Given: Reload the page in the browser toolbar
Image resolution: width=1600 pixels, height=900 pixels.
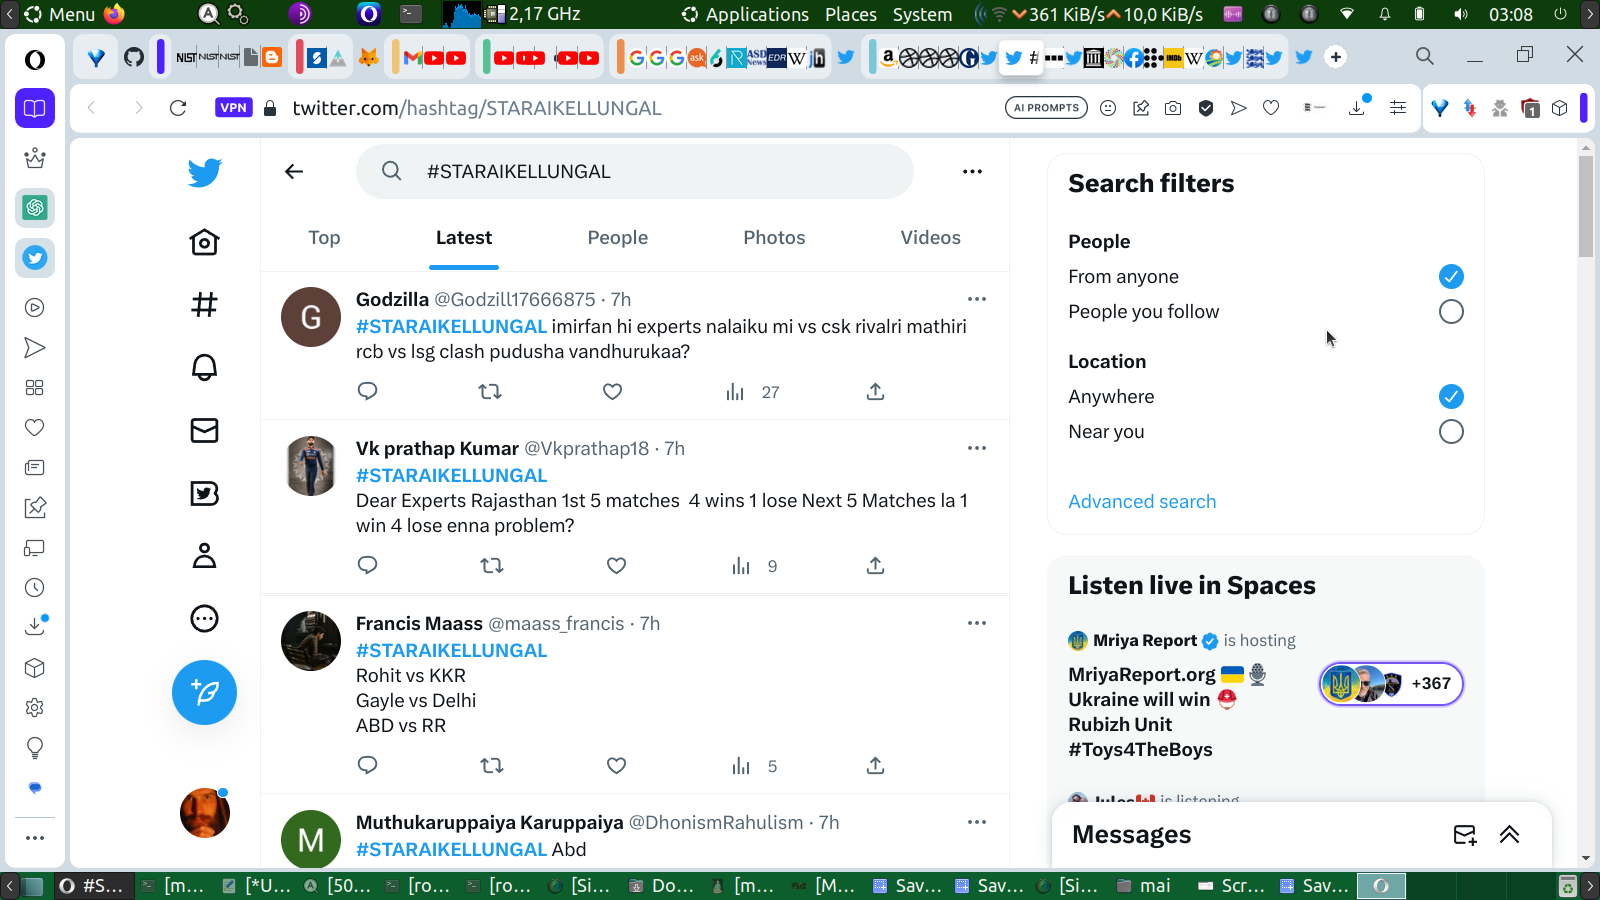Looking at the screenshot, I should tap(178, 108).
